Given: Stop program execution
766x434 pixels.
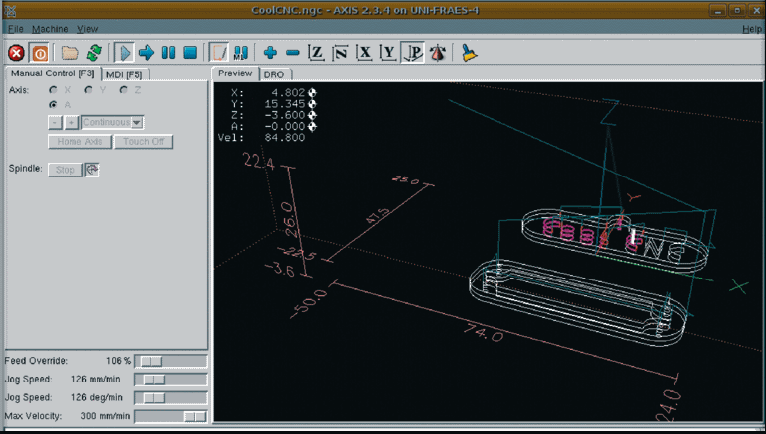Looking at the screenshot, I should [x=190, y=53].
